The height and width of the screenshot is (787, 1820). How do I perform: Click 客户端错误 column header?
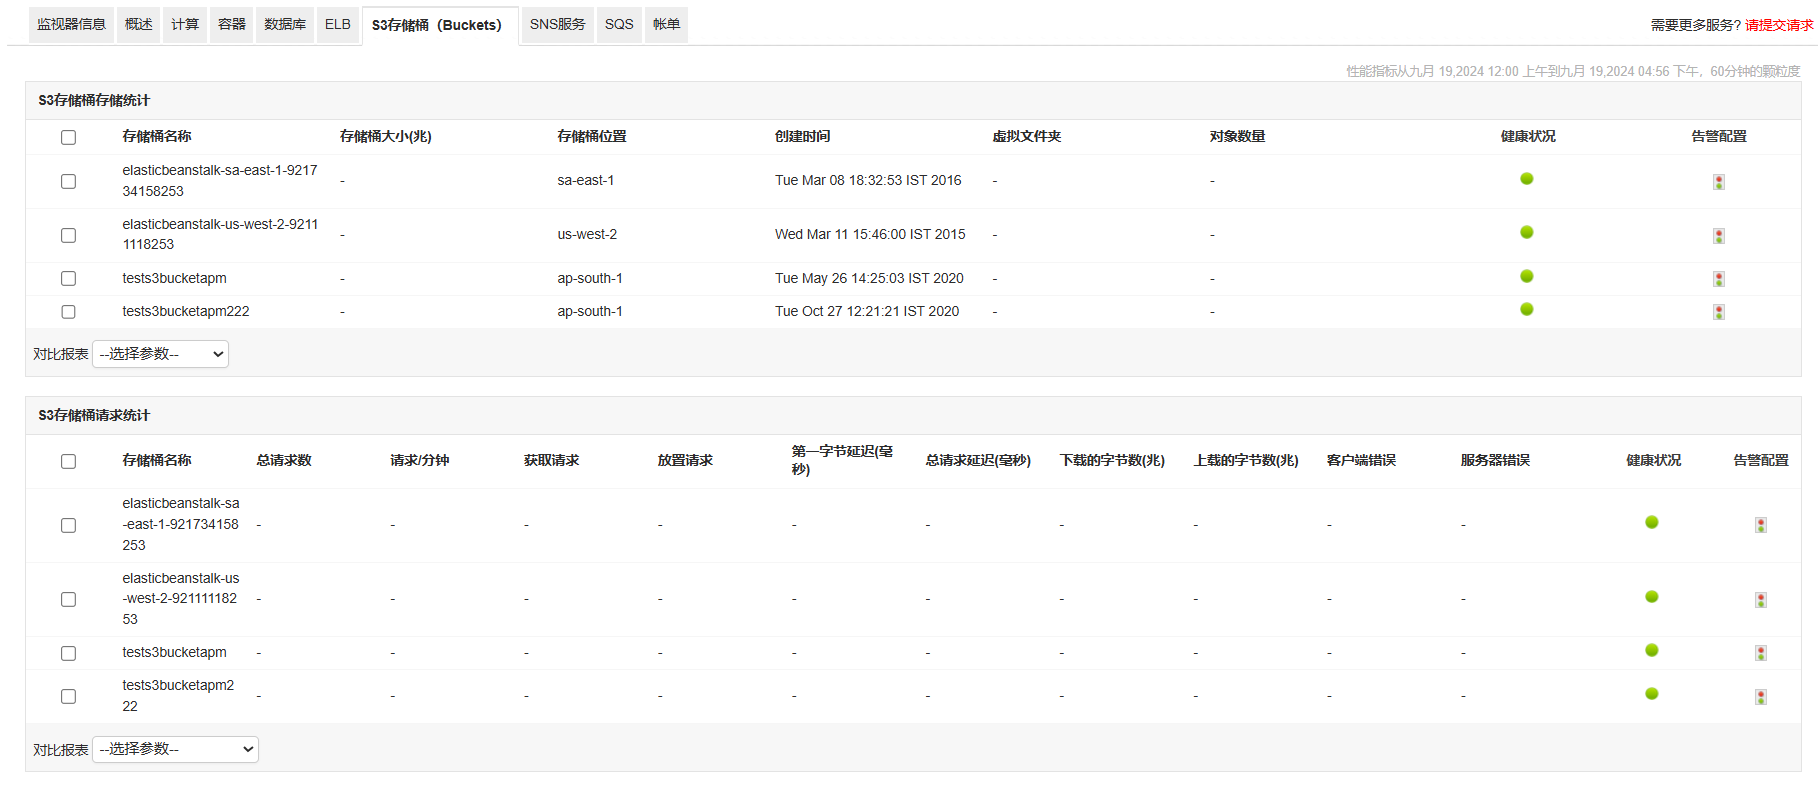(x=1361, y=460)
